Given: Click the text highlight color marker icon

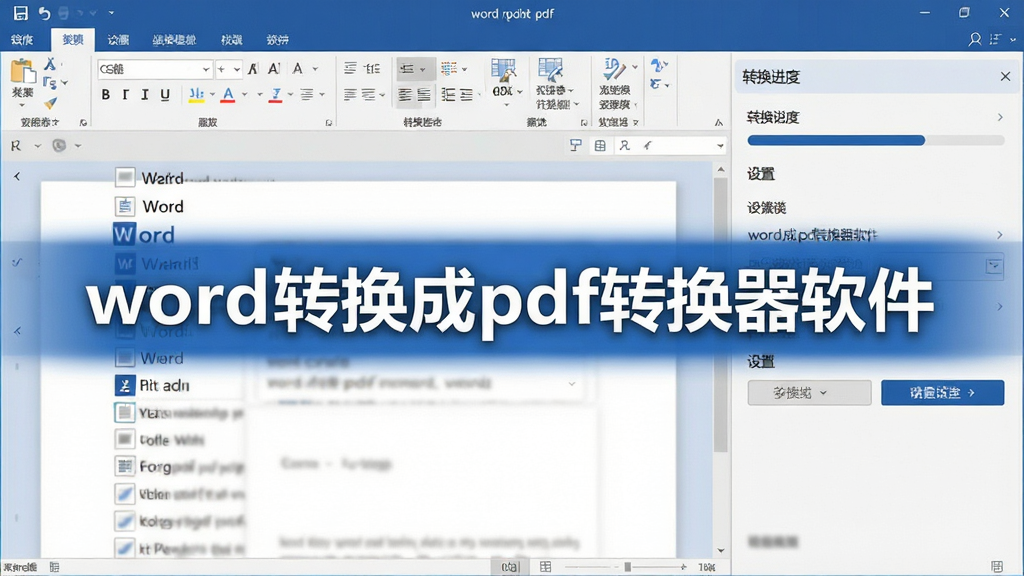Looking at the screenshot, I should [196, 95].
